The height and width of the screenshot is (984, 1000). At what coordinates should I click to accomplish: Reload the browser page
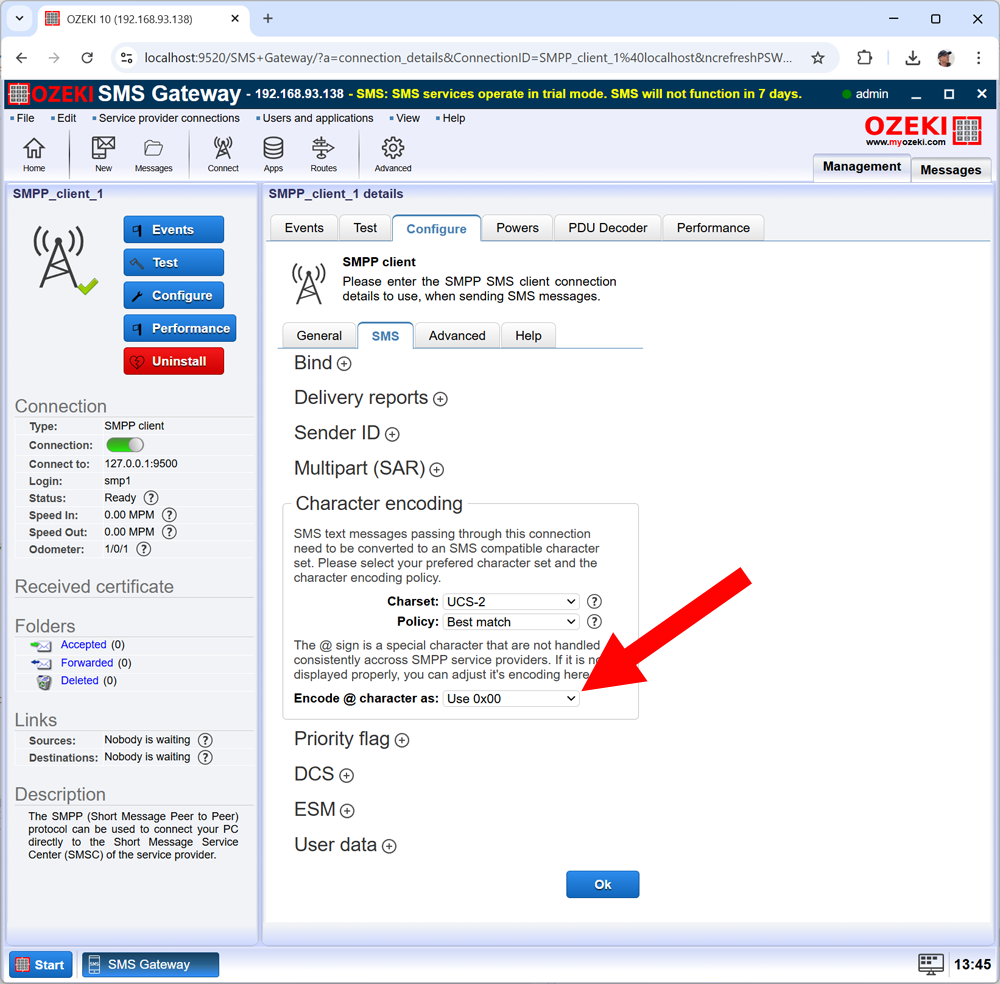[87, 58]
